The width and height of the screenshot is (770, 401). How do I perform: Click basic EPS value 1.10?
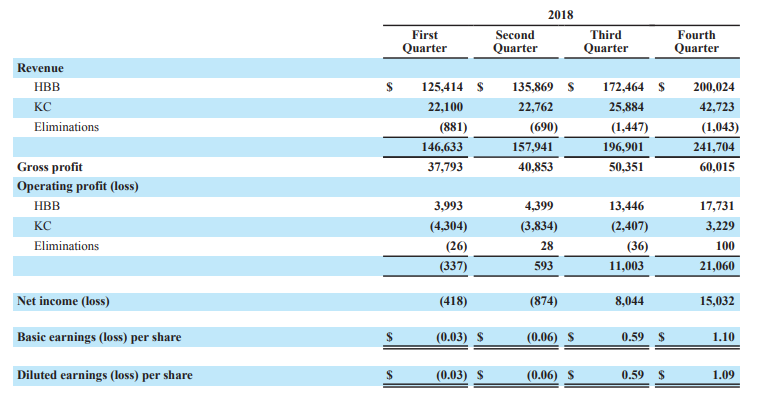coord(723,337)
